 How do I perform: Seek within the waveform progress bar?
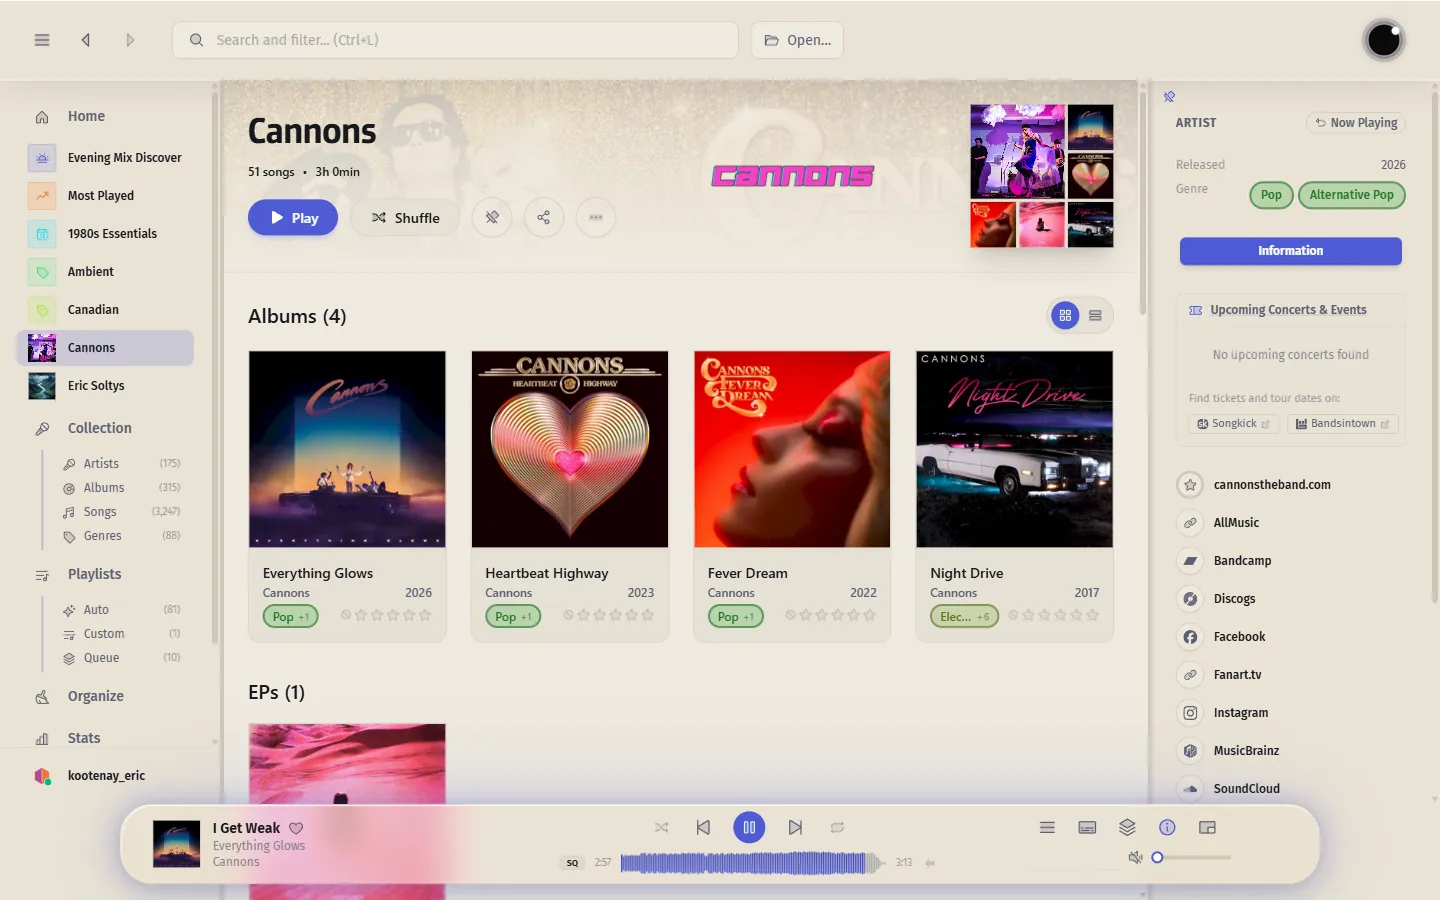pyautogui.click(x=752, y=862)
